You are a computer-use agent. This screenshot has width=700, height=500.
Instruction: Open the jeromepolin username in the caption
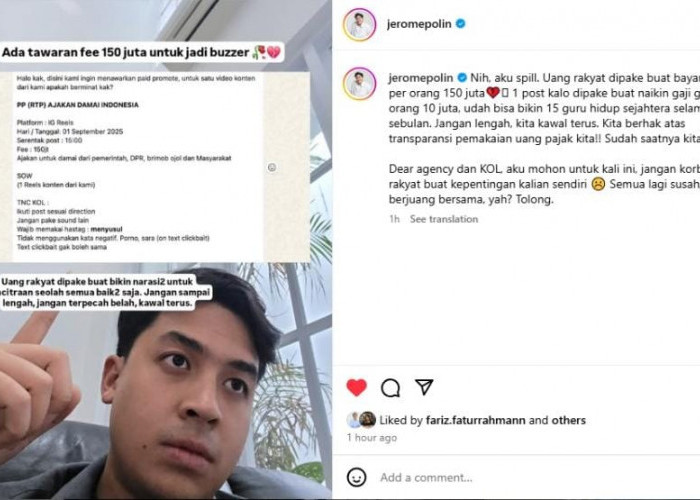(421, 78)
